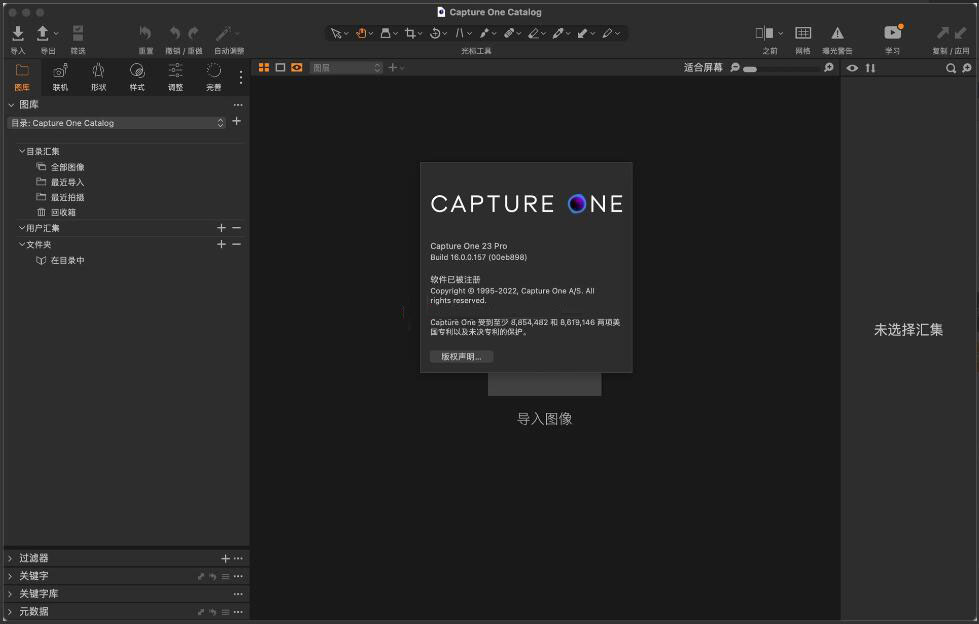Add a catalog with the plus beside 目录
Image resolution: width=979 pixels, height=624 pixels.
[x=237, y=121]
